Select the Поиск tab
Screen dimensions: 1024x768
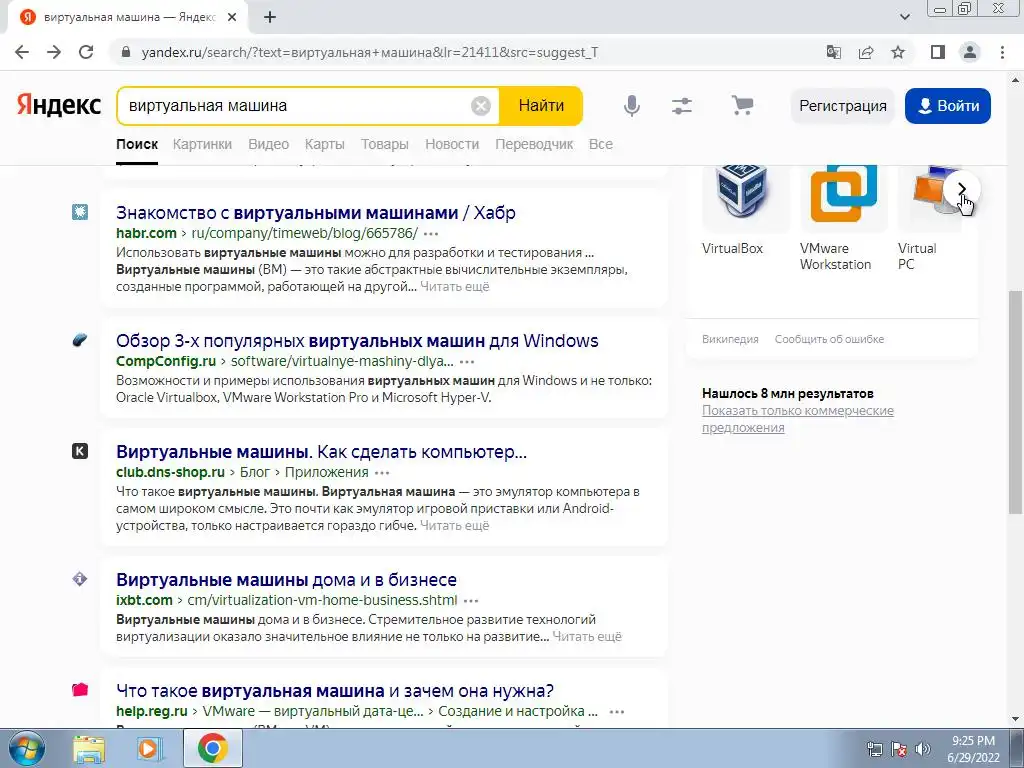[137, 144]
